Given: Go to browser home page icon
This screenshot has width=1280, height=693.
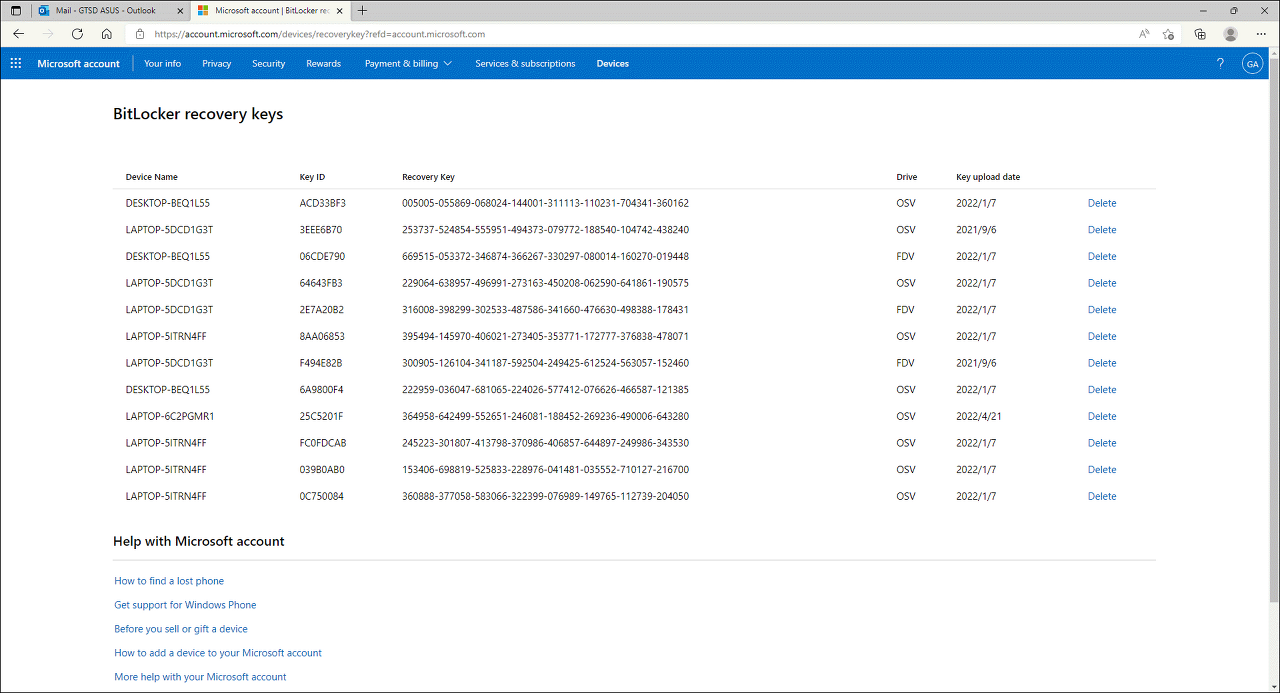Looking at the screenshot, I should pyautogui.click(x=106, y=34).
